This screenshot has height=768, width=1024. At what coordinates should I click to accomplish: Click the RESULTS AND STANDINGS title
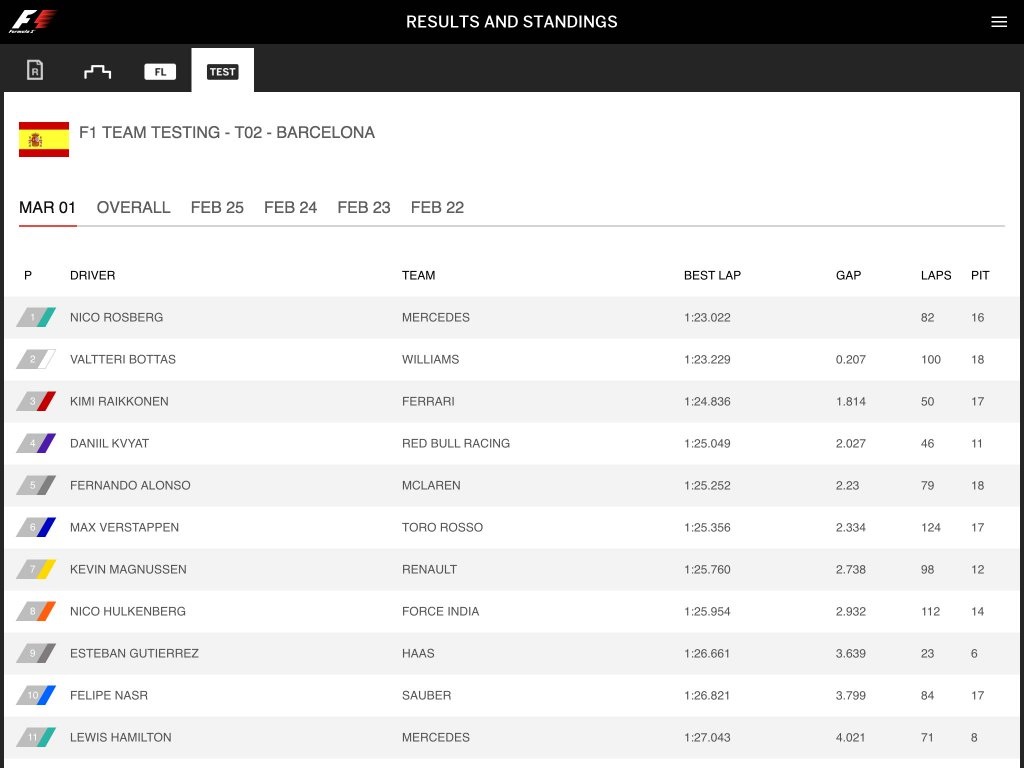[x=512, y=21]
